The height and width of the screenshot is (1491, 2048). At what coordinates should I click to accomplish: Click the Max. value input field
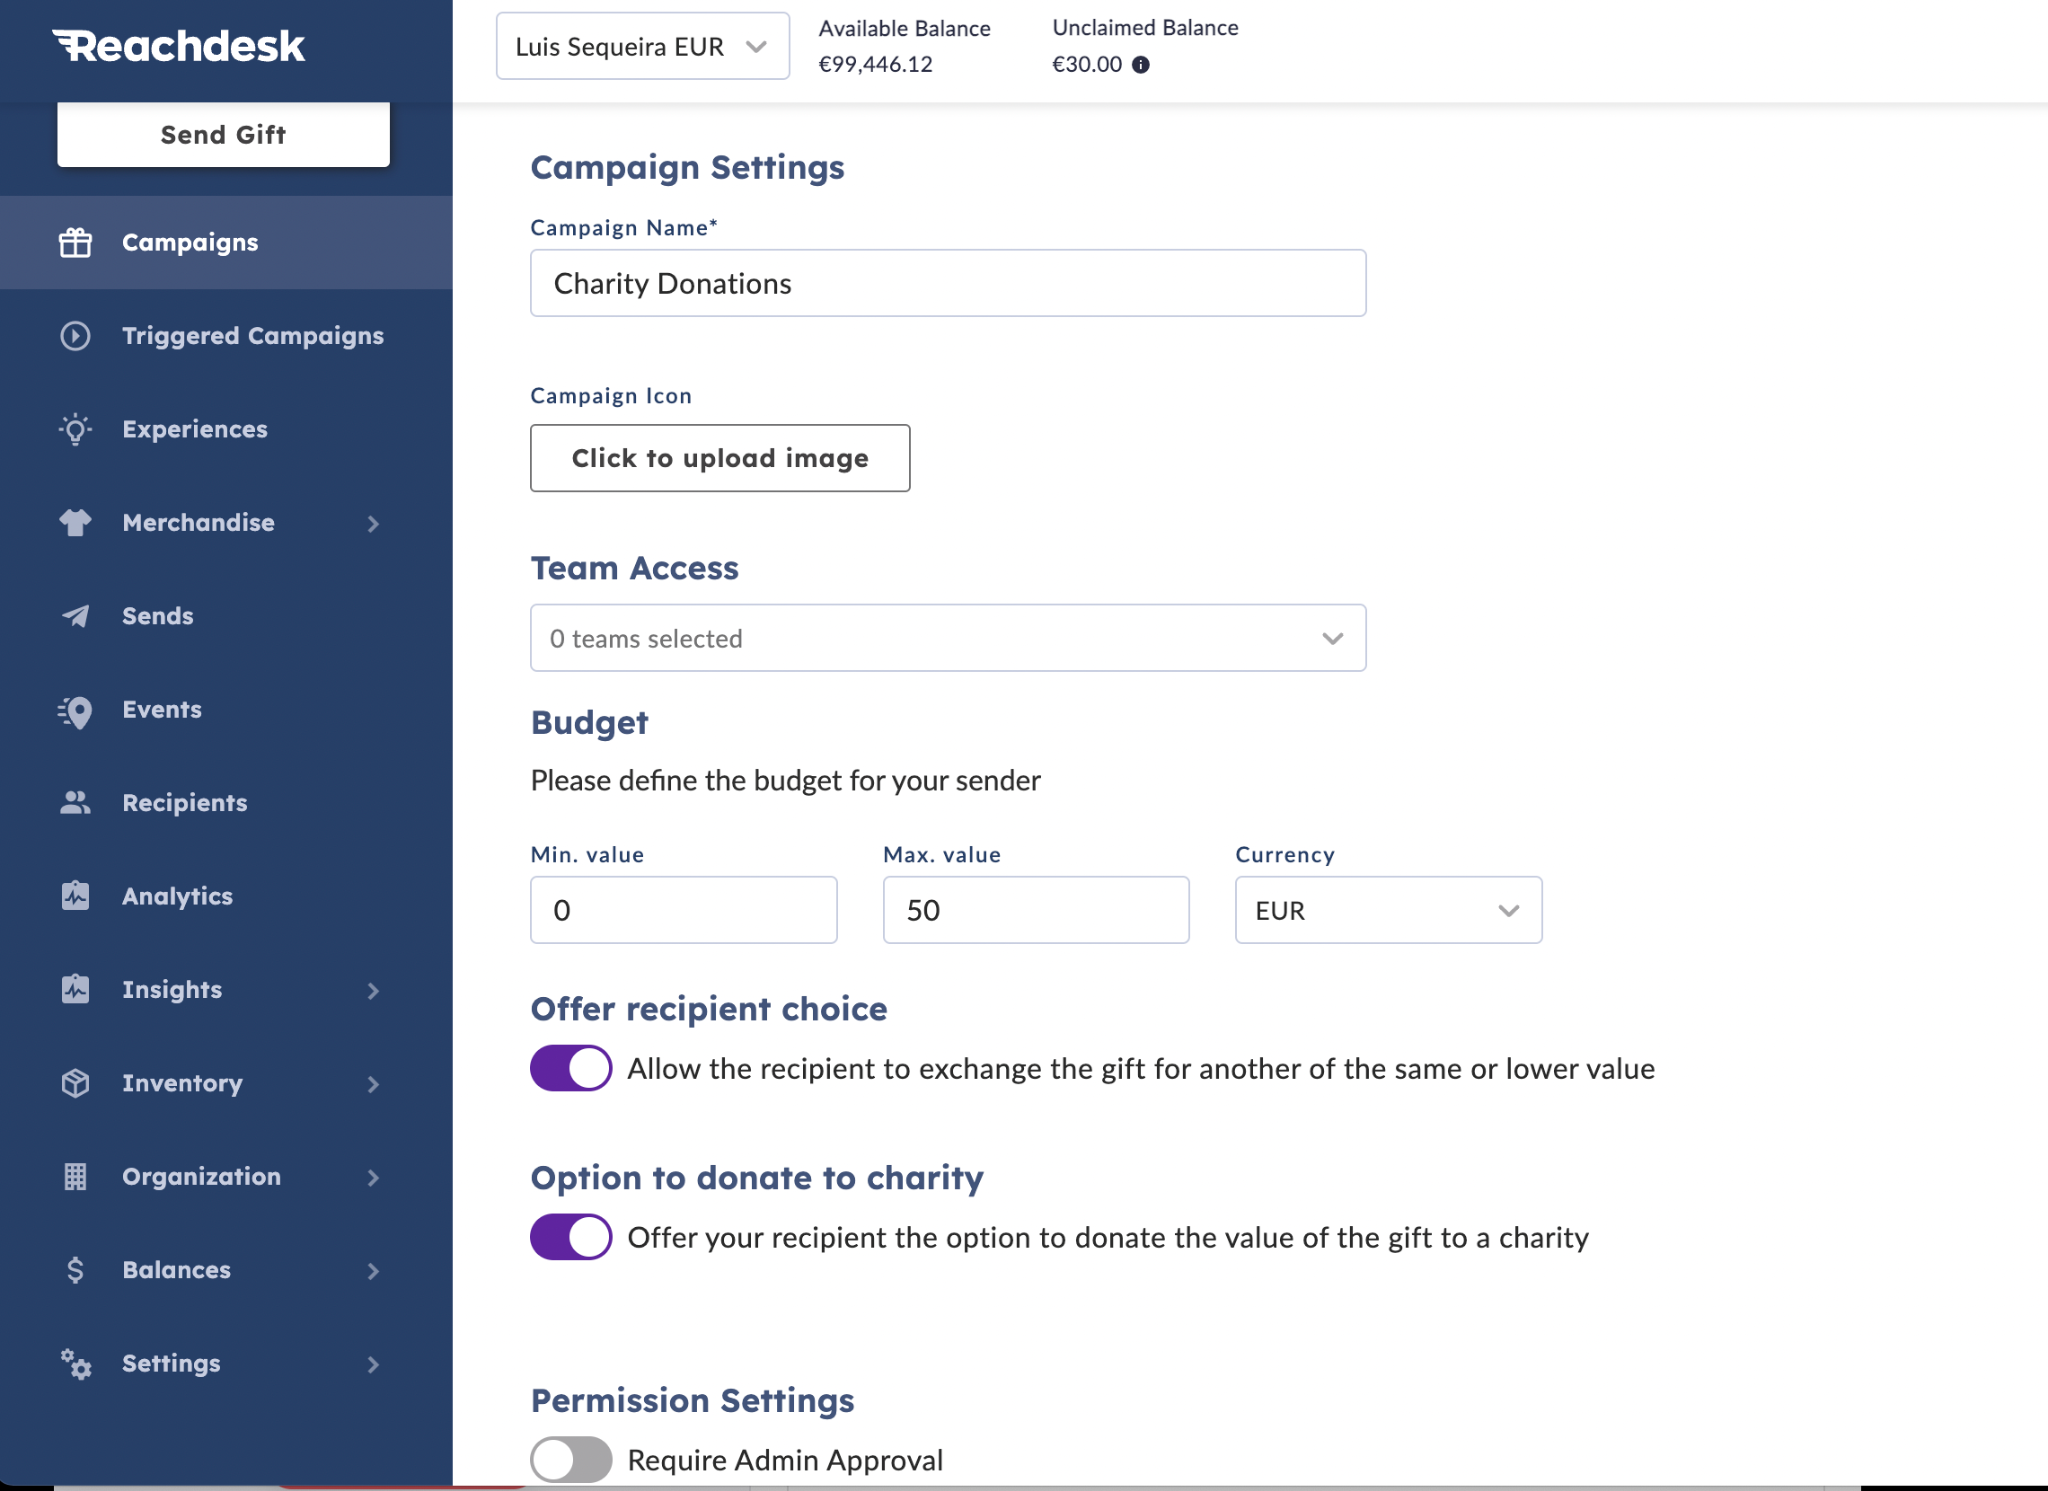[1036, 910]
